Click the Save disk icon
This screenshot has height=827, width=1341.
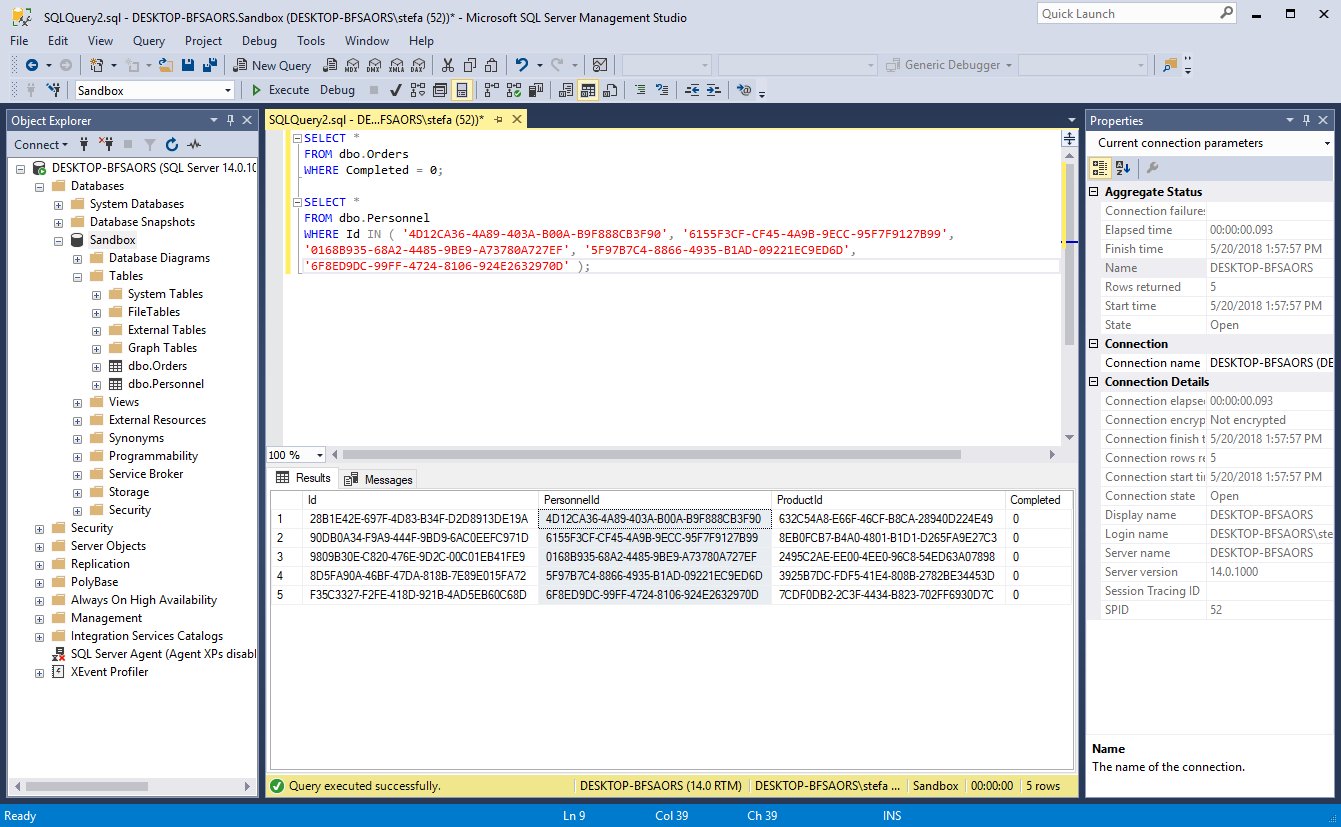187,65
